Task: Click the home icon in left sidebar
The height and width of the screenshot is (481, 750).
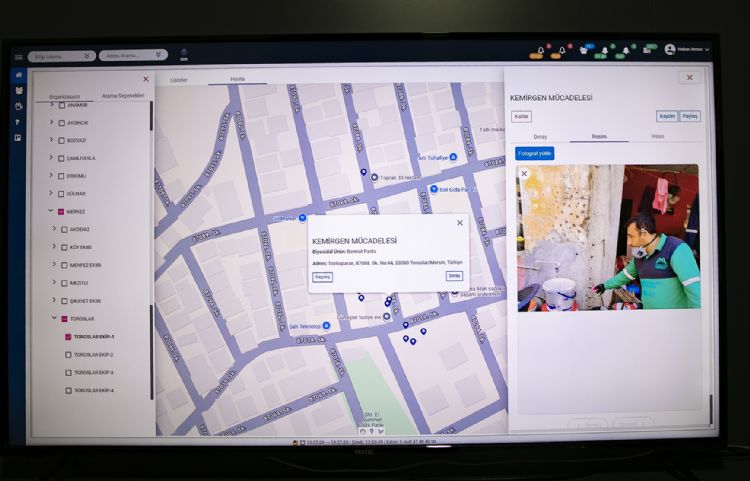Action: [19, 75]
